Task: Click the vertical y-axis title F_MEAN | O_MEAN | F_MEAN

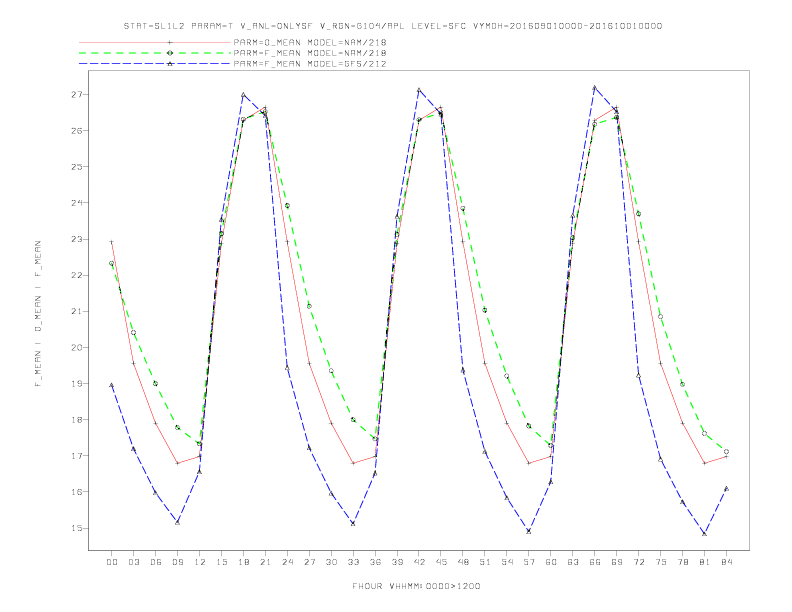Action: [38, 314]
